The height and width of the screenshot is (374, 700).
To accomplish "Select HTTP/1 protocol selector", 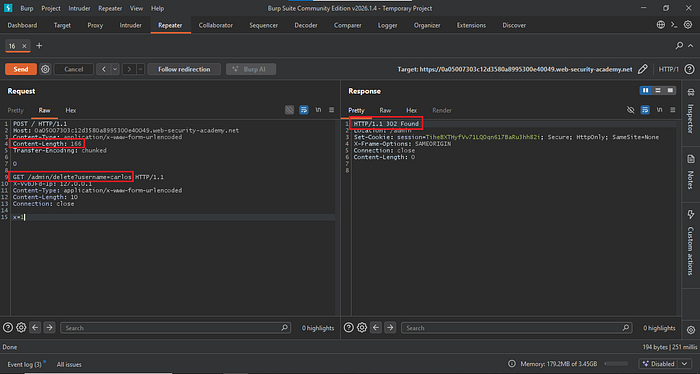I will (x=668, y=69).
